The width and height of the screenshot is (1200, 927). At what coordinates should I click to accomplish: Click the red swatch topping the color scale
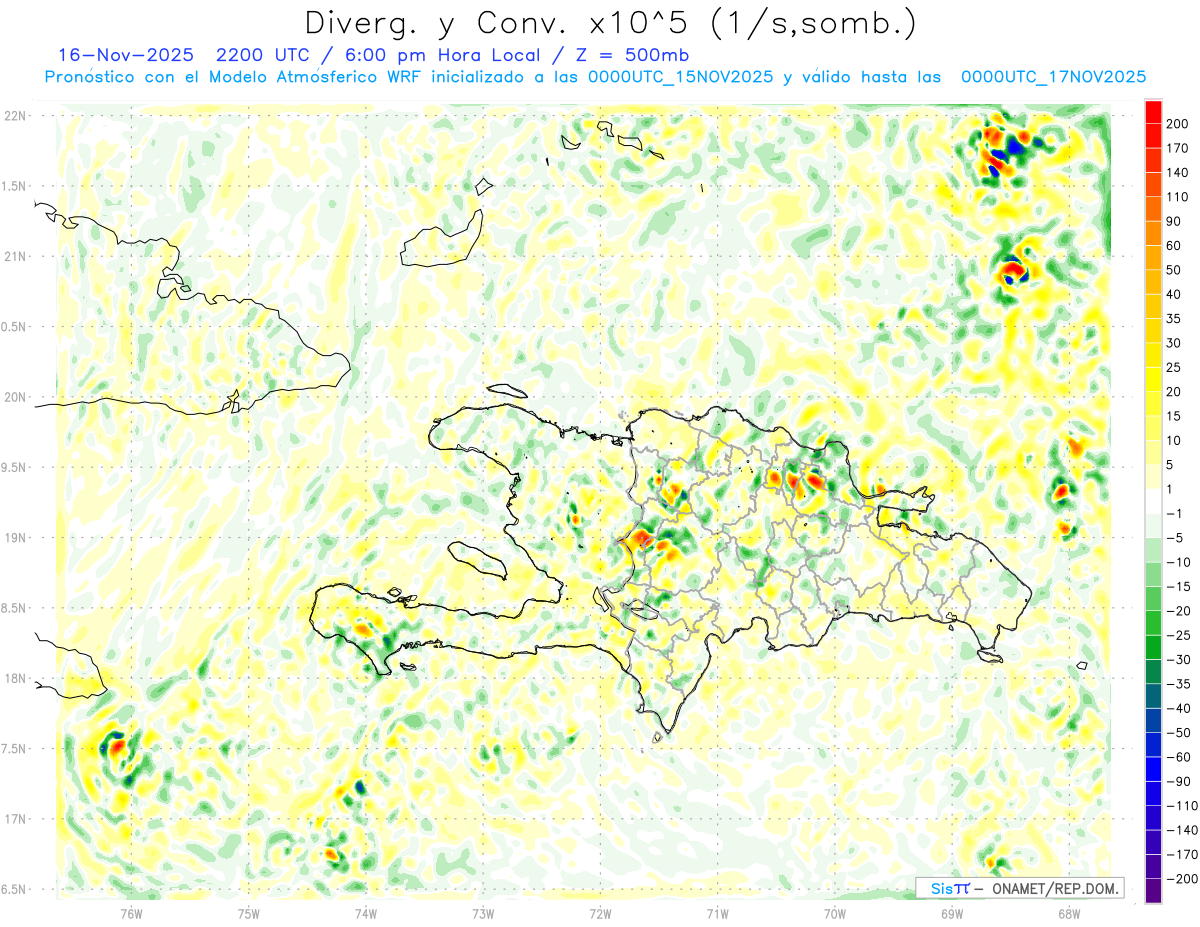1153,112
